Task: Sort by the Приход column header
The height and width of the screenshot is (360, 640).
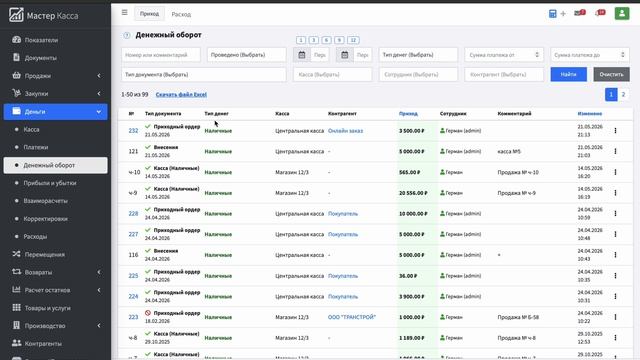Action: pyautogui.click(x=408, y=113)
